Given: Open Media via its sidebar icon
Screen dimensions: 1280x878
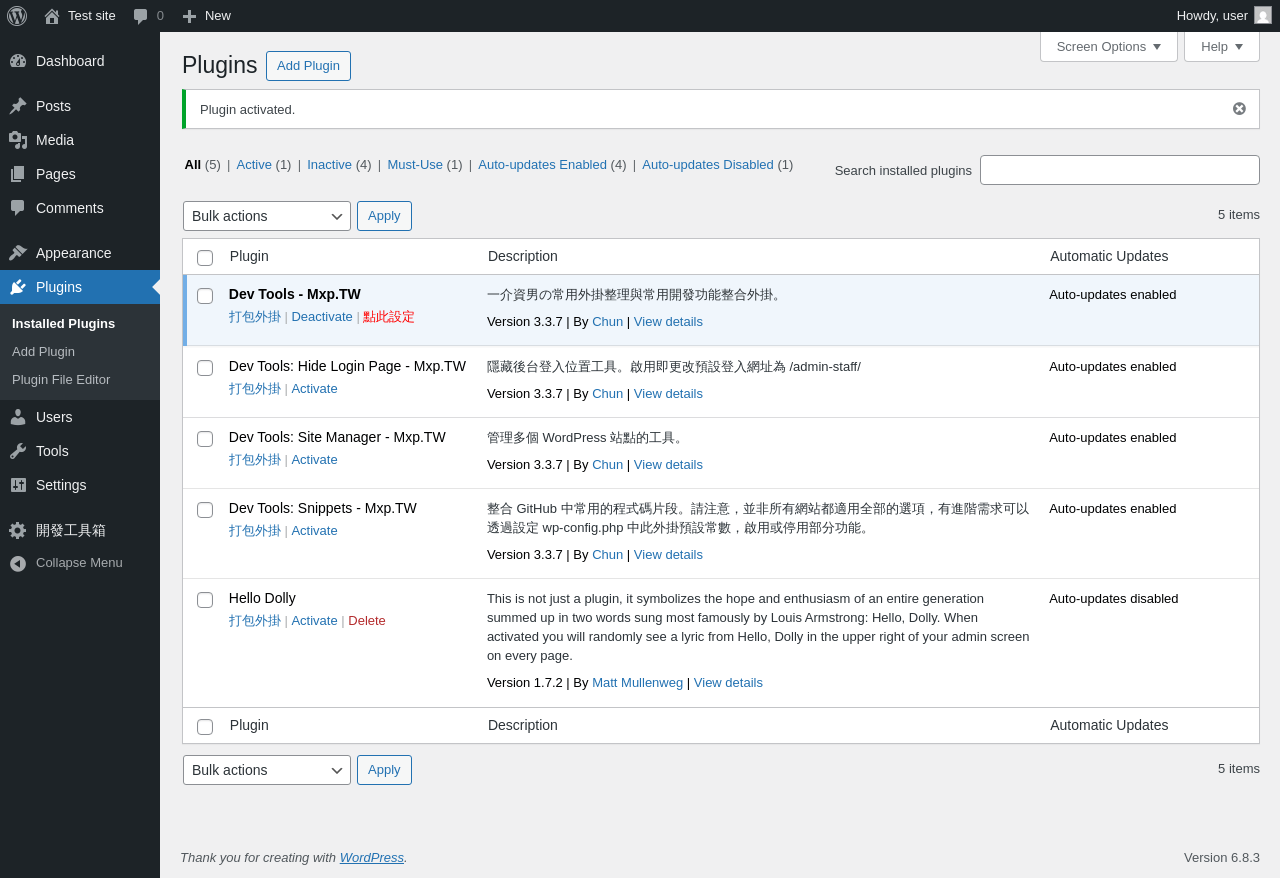Looking at the screenshot, I should 18,140.
